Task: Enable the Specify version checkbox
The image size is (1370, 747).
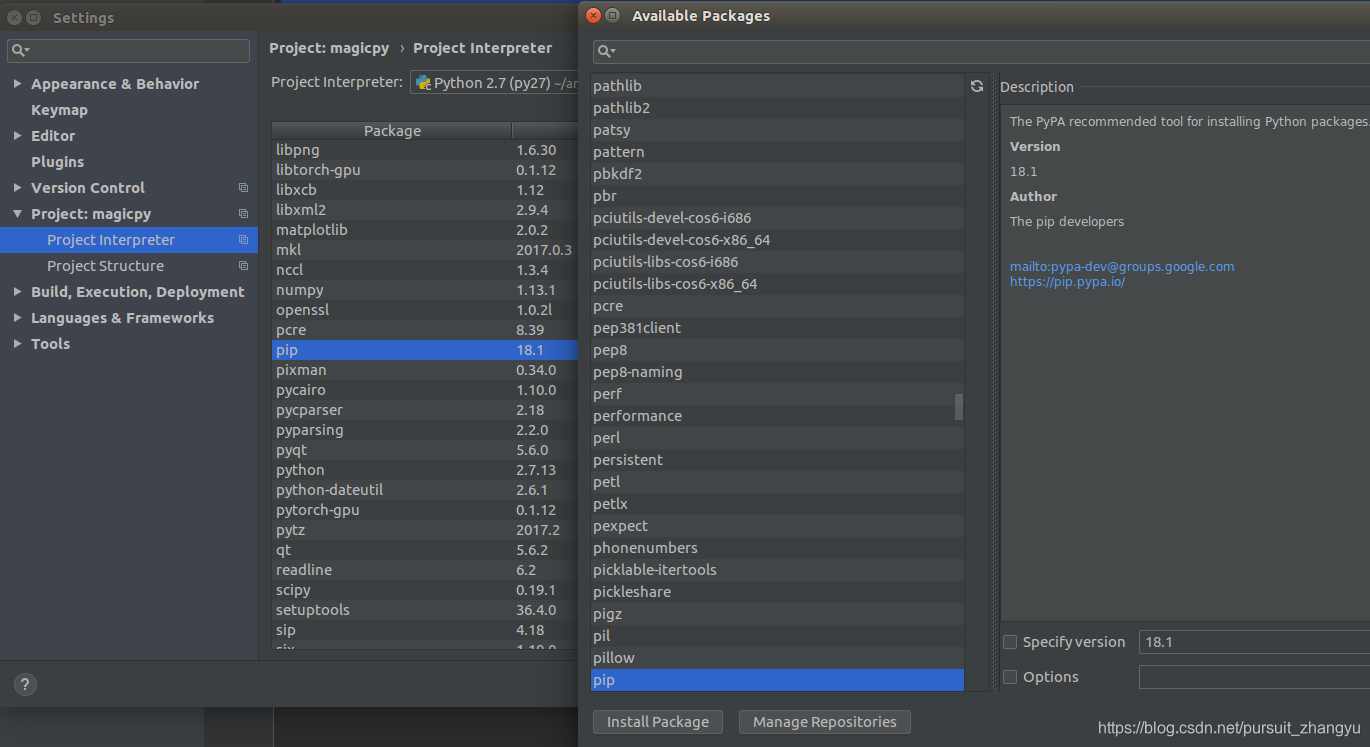Action: coord(1010,642)
